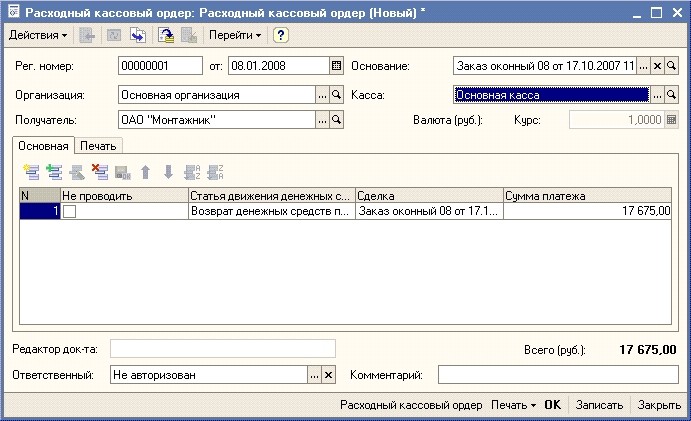691x421 pixels.
Task: Click the copy-document icon with blue arrows
Action: coord(137,35)
